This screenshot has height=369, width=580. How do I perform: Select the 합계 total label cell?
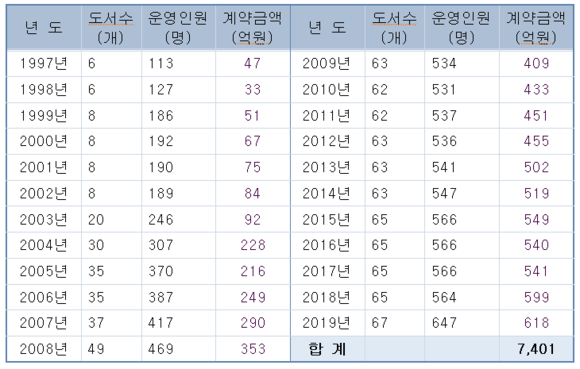pos(327,349)
